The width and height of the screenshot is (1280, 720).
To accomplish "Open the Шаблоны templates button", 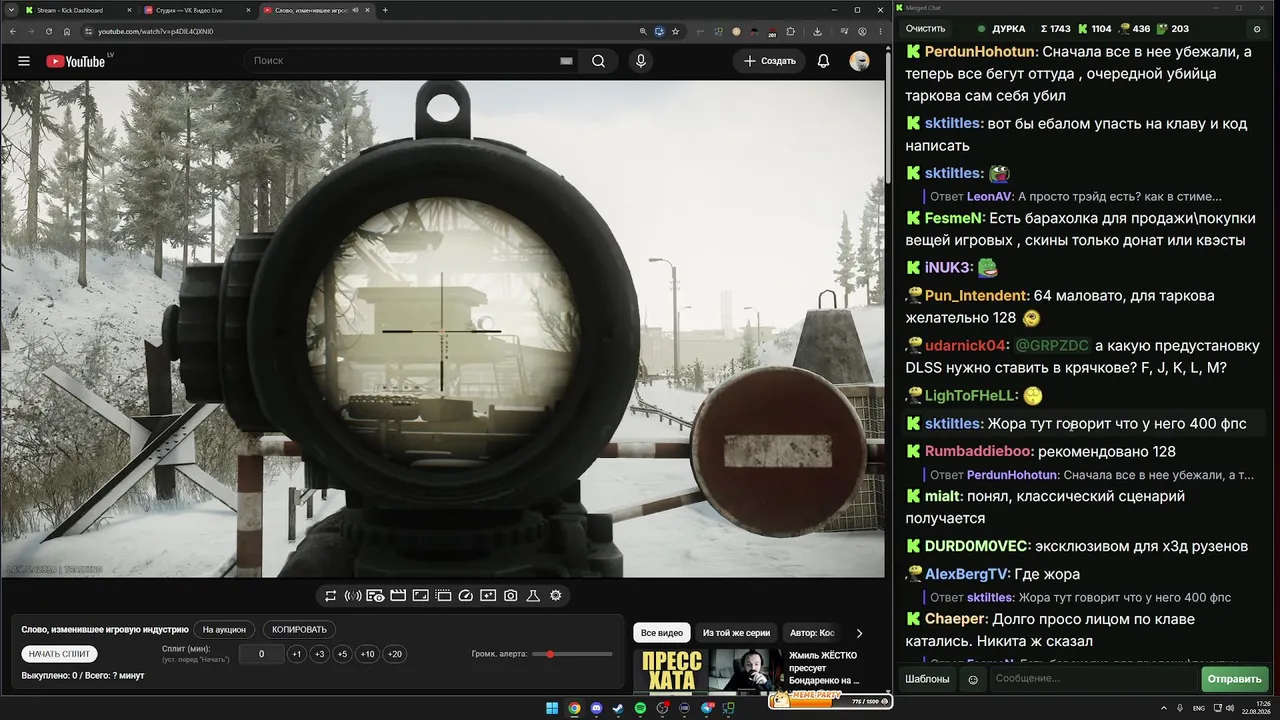I will tap(927, 679).
